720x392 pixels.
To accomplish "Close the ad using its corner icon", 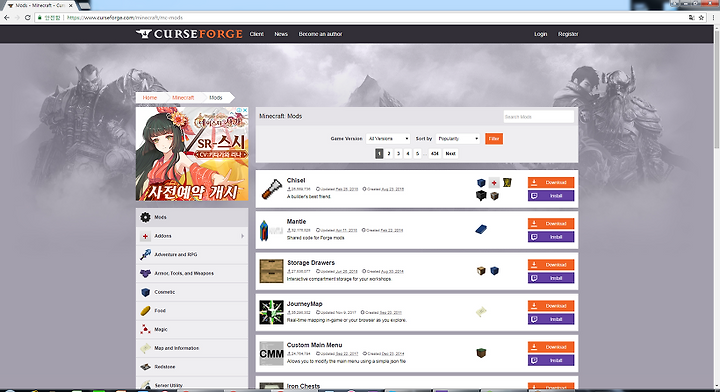I will 245,111.
